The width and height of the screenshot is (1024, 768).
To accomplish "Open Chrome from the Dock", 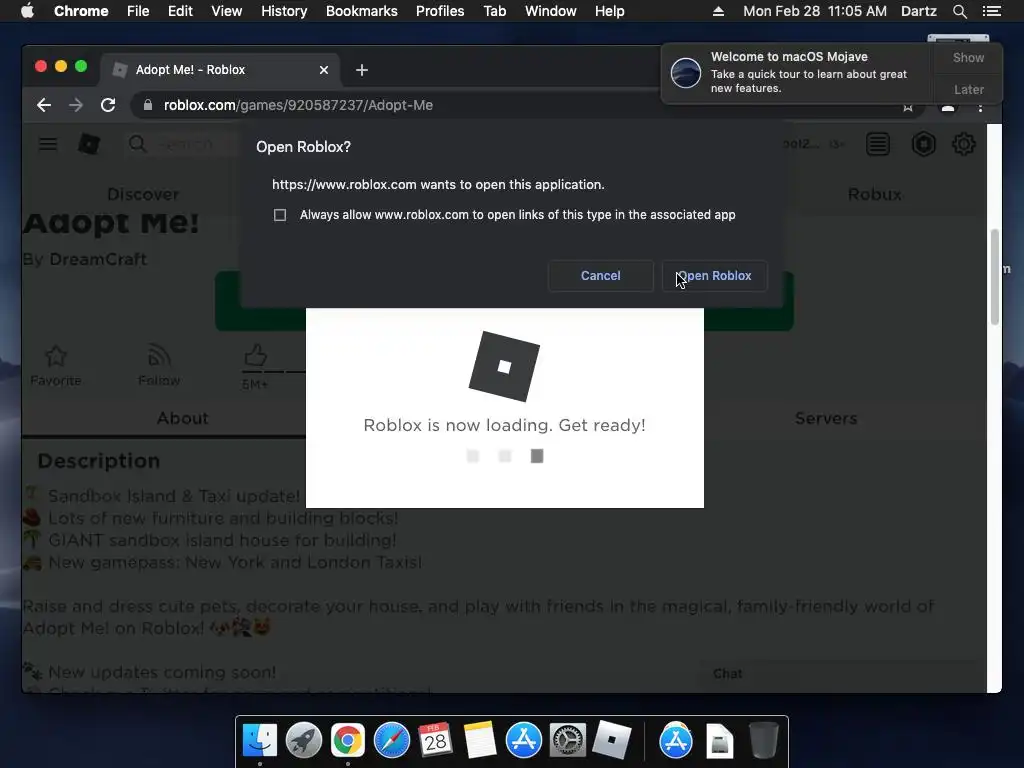I will (347, 741).
